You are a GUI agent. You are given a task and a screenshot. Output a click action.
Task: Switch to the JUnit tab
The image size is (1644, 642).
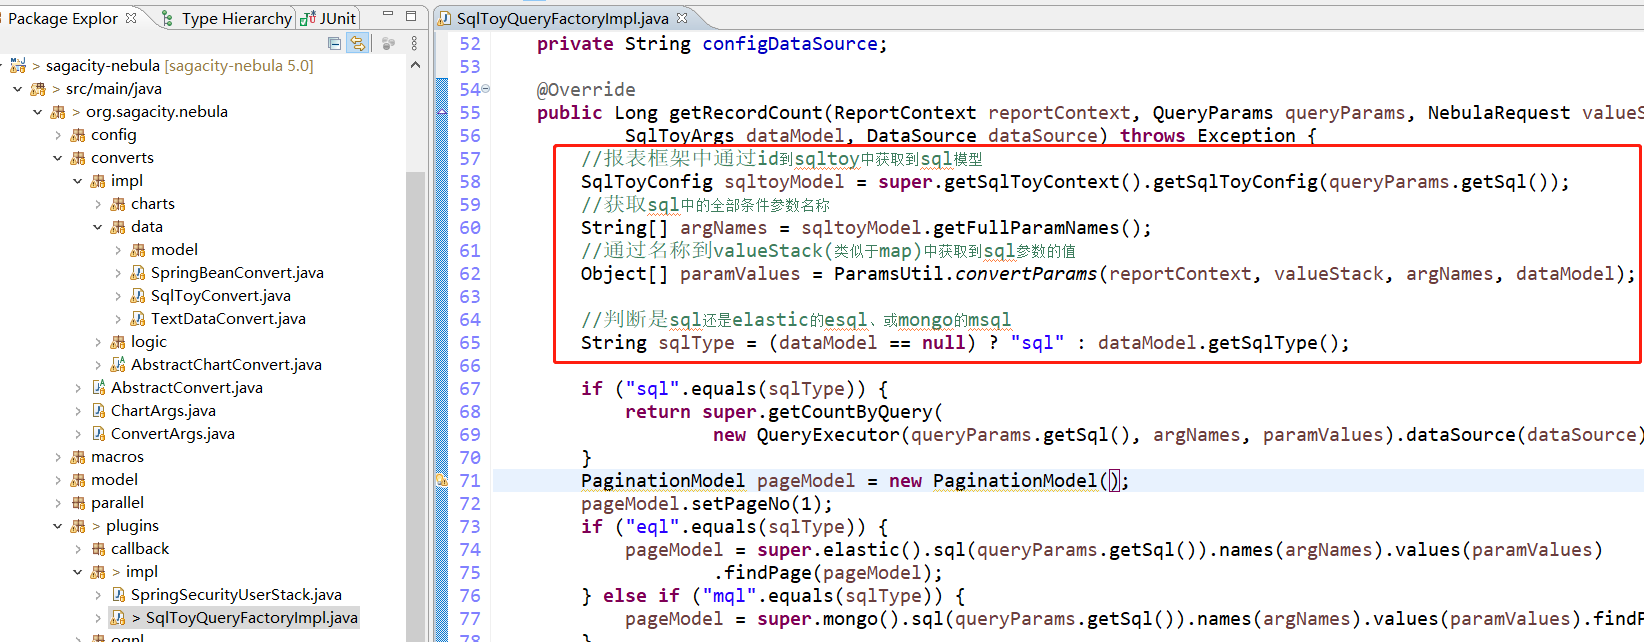coord(328,18)
